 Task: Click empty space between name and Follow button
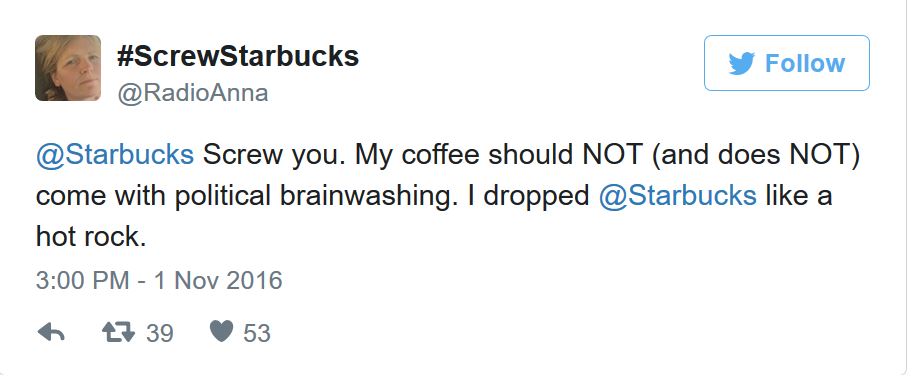[530, 64]
